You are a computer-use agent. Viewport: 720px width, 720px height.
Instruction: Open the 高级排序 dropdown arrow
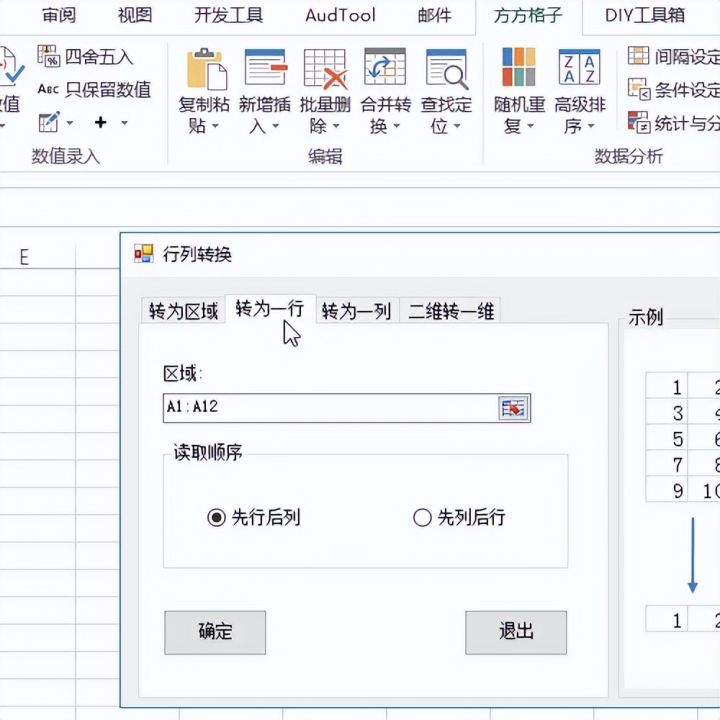[591, 126]
